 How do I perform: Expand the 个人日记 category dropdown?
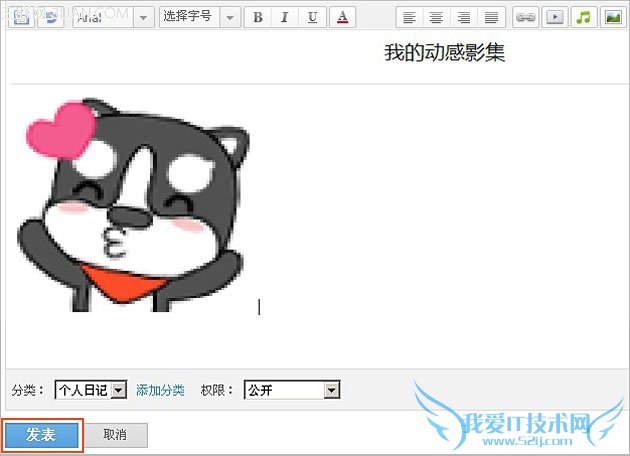click(119, 390)
